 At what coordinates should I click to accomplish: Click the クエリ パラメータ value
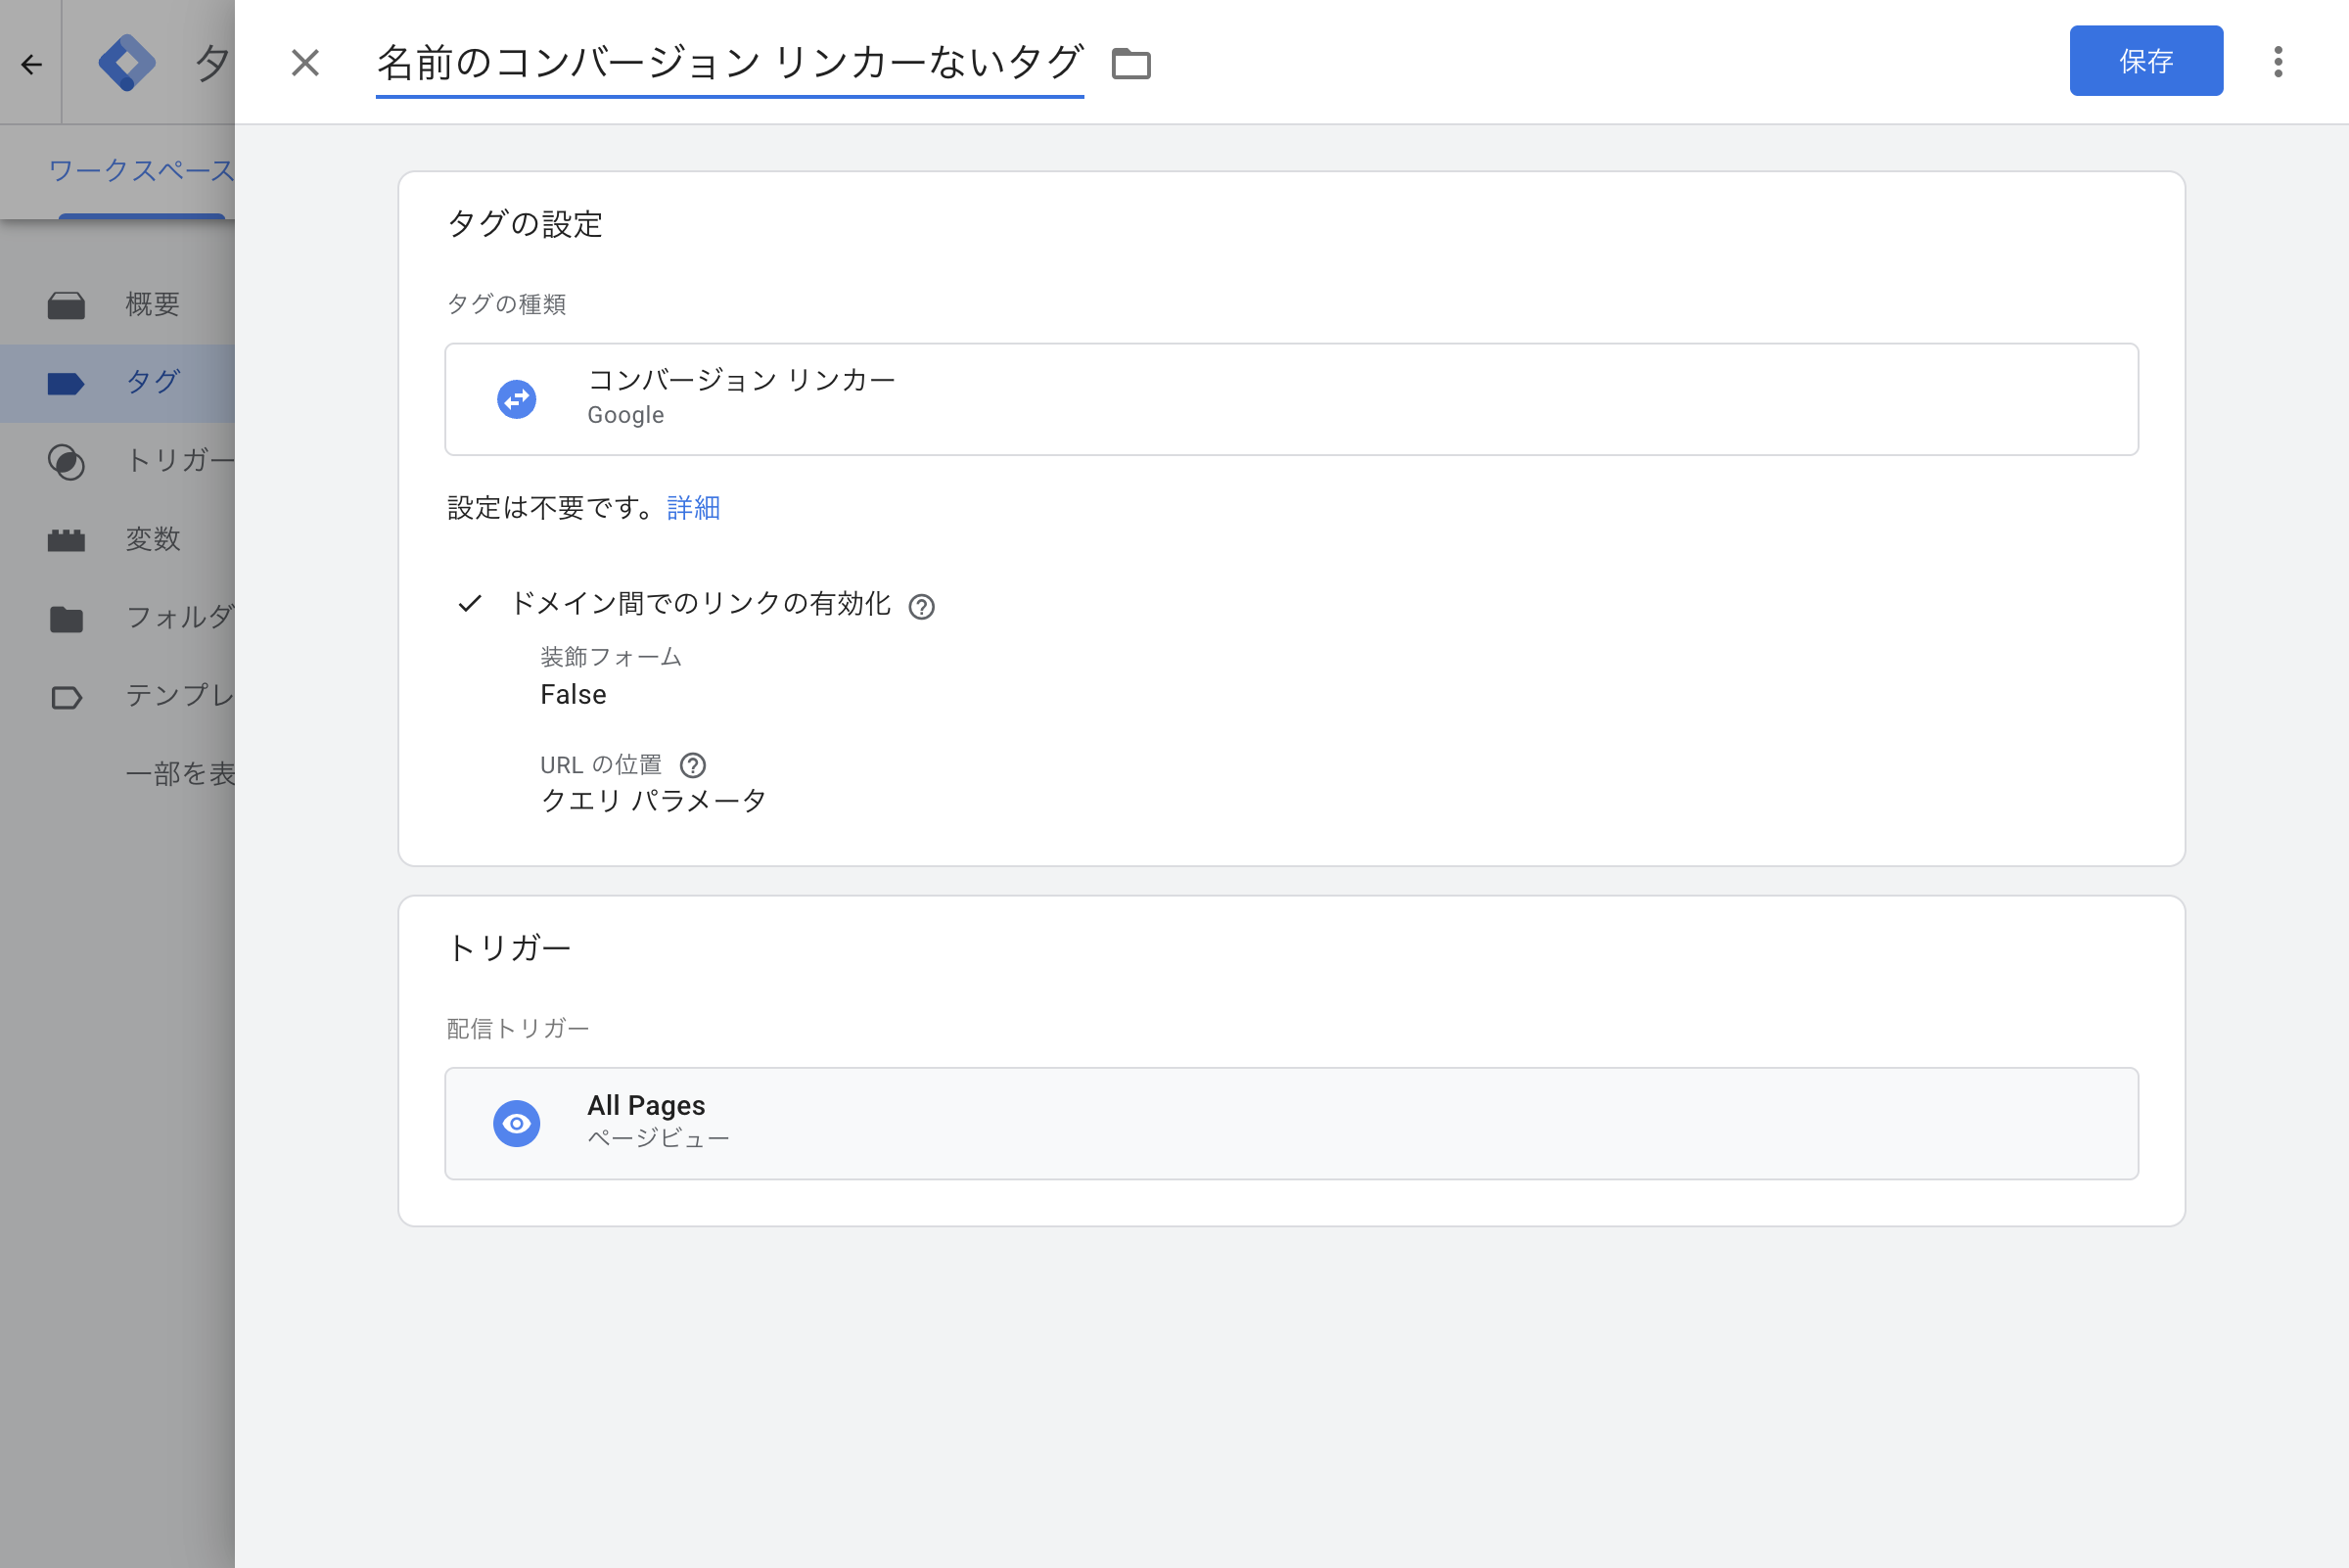pos(653,800)
